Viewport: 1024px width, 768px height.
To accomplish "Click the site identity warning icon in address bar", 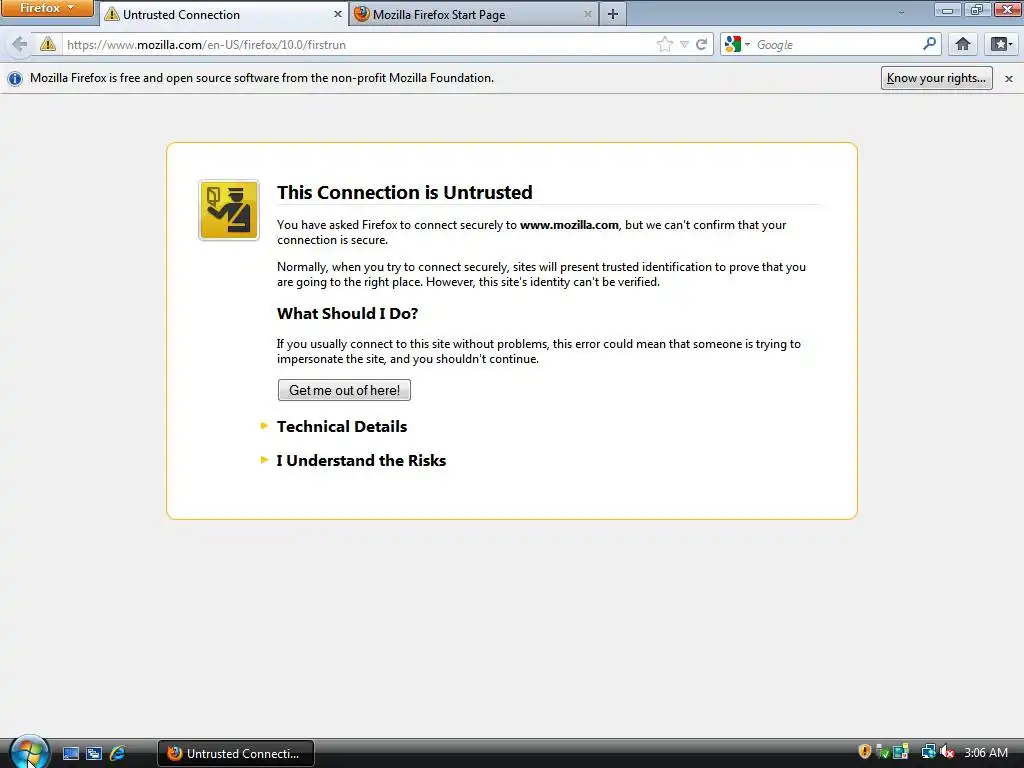I will tap(48, 44).
